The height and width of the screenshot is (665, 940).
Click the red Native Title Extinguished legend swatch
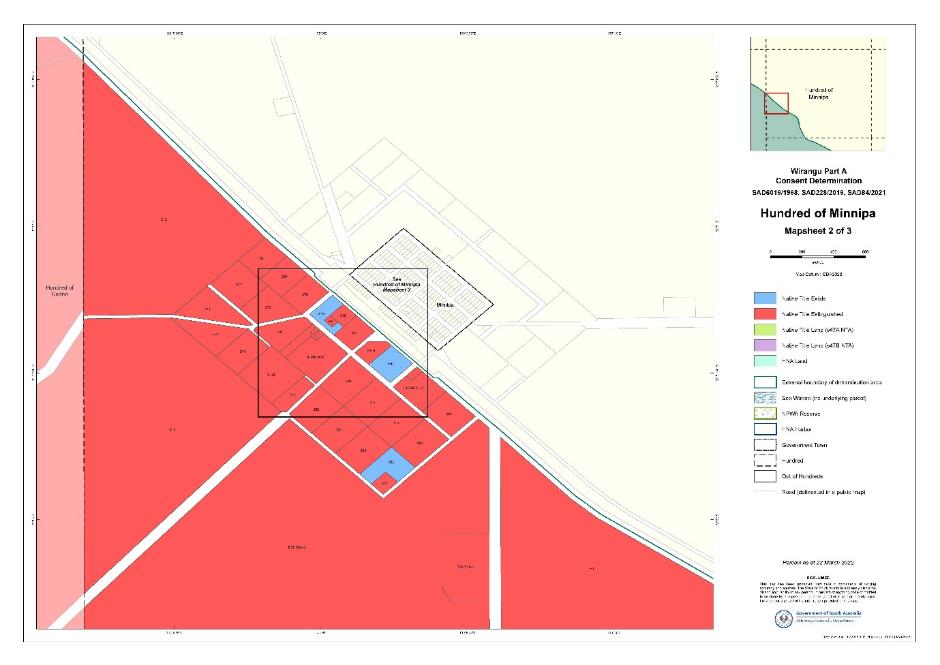pos(765,314)
